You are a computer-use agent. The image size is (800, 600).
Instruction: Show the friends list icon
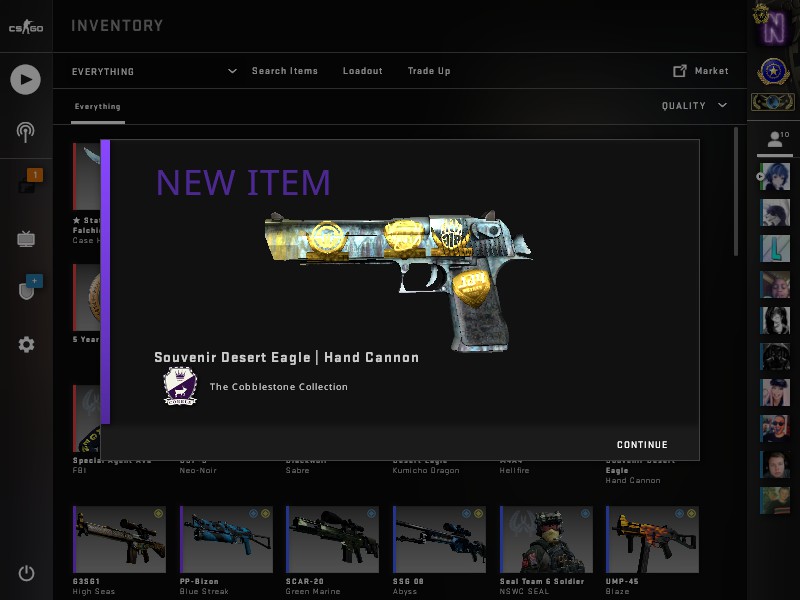pos(775,139)
